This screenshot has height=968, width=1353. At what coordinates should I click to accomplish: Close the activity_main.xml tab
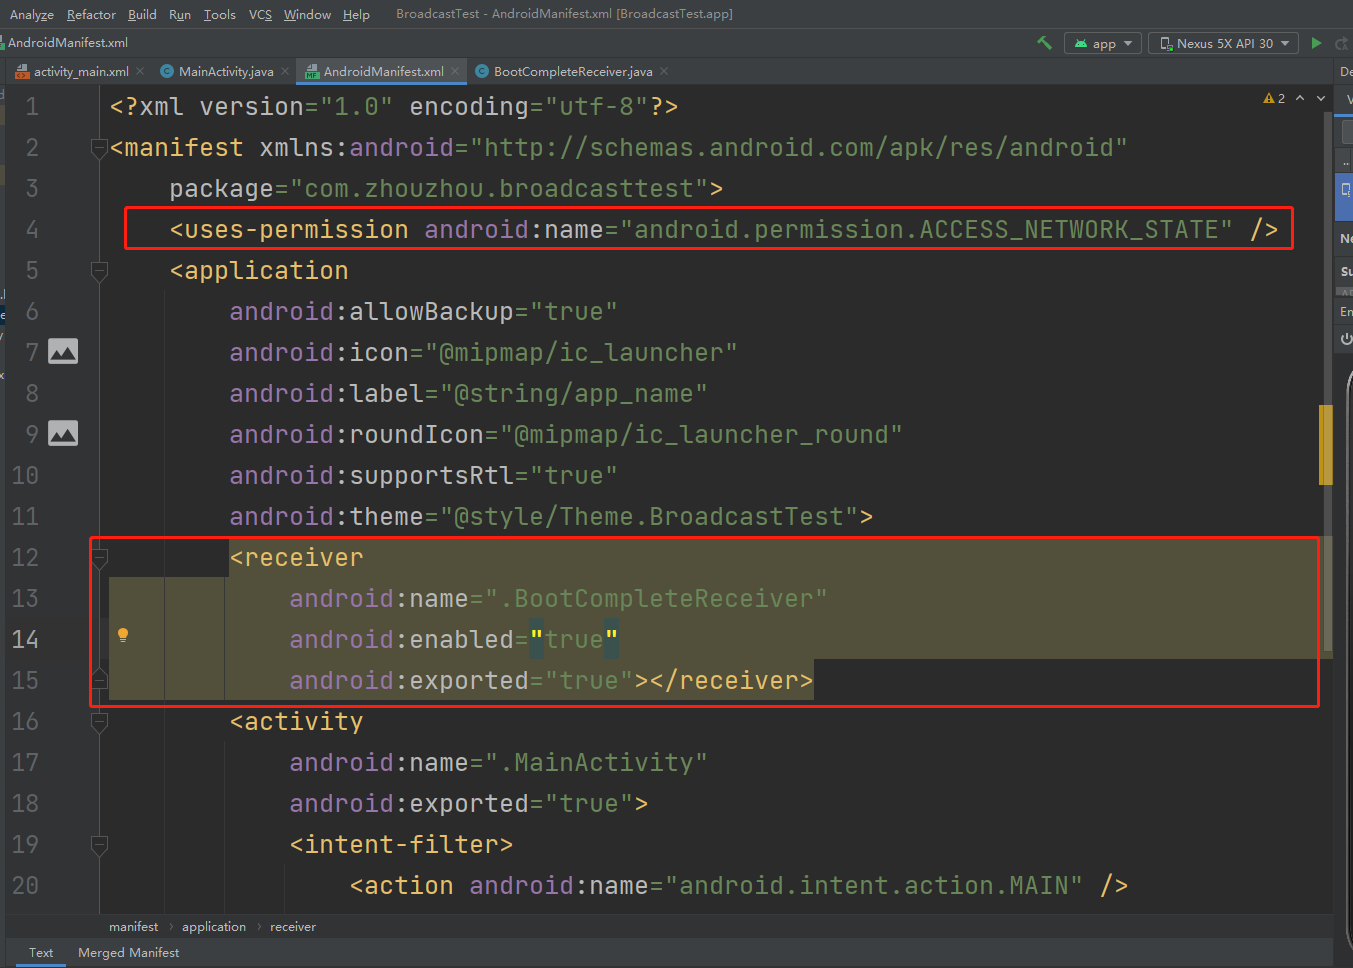point(140,71)
